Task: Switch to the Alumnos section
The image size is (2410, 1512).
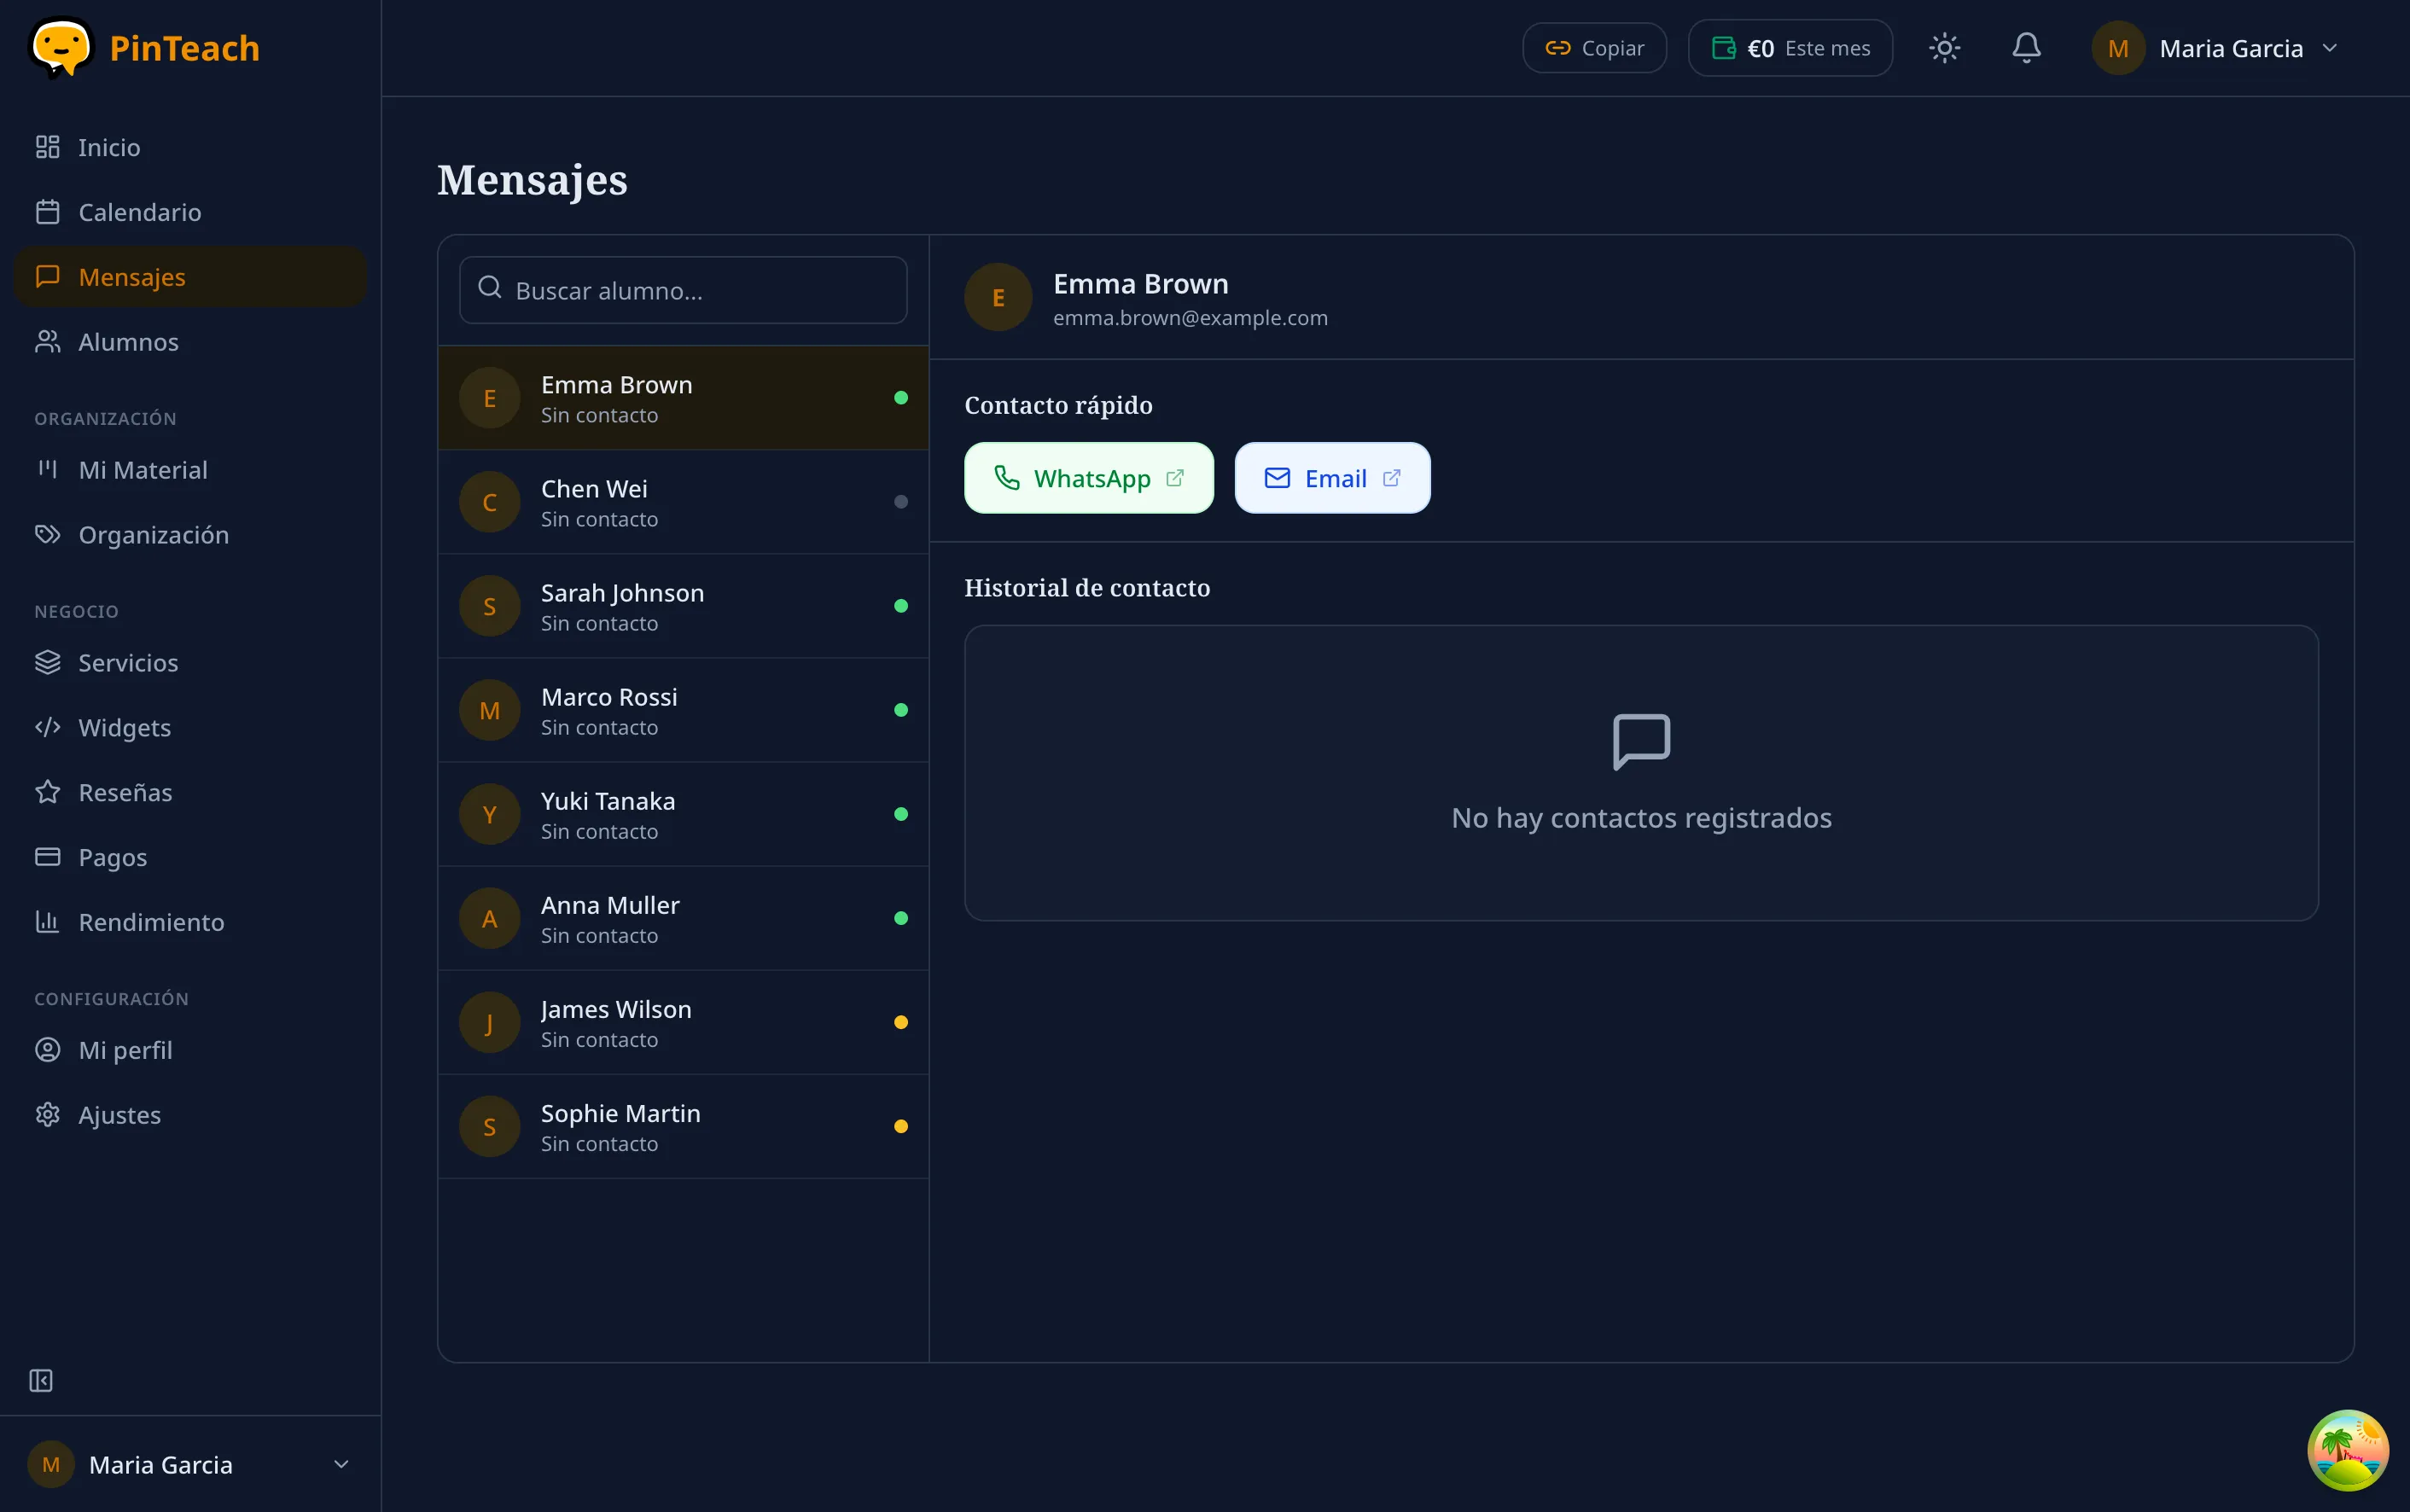Action: point(128,342)
